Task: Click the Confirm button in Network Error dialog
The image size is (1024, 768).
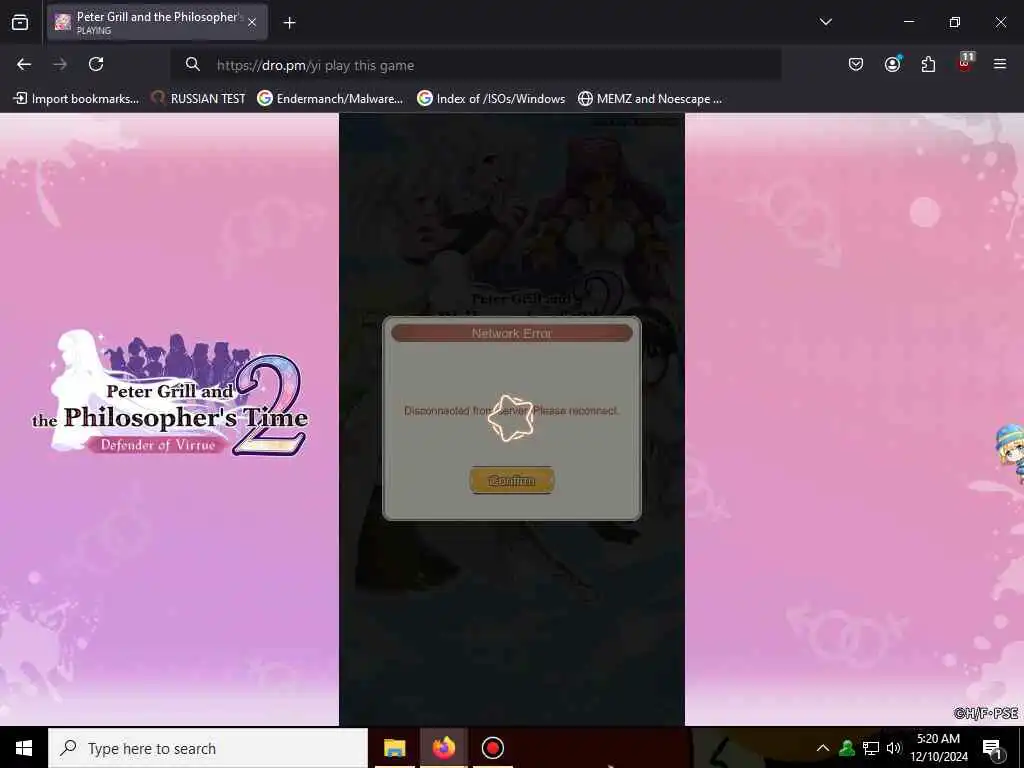Action: click(511, 480)
